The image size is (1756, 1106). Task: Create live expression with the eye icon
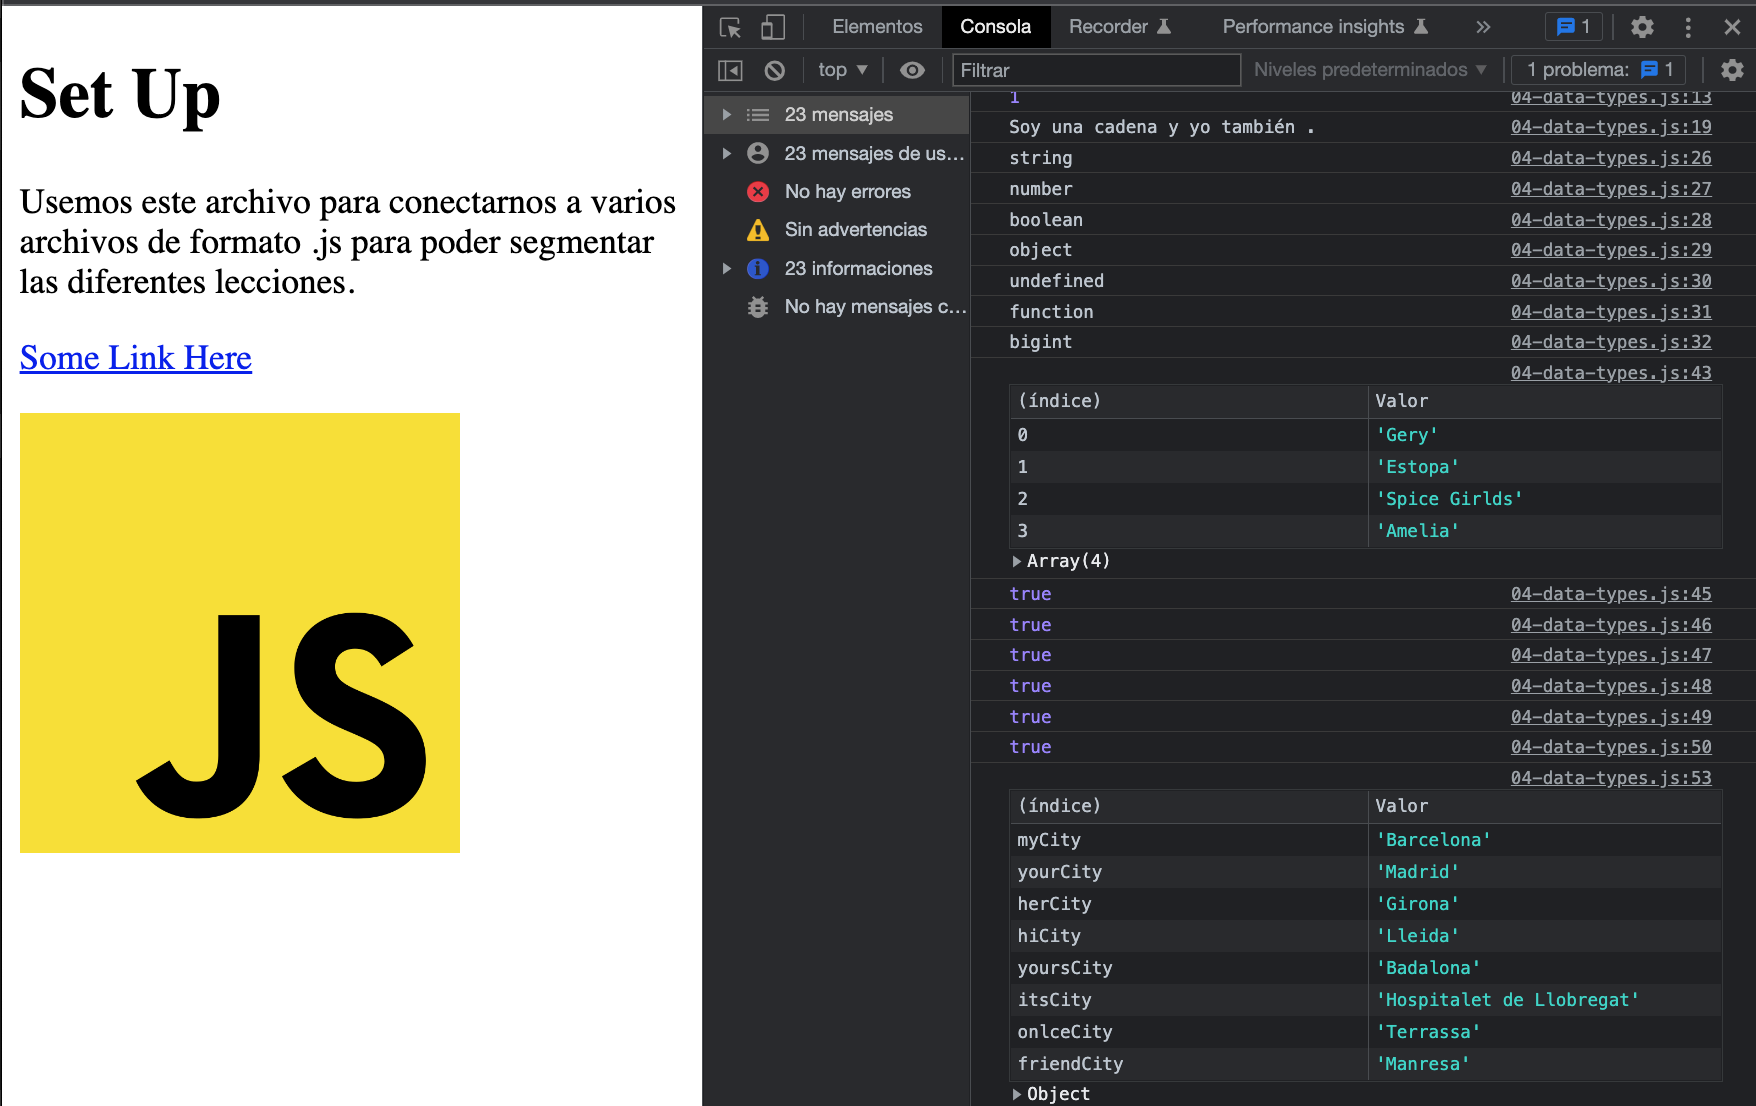point(912,70)
